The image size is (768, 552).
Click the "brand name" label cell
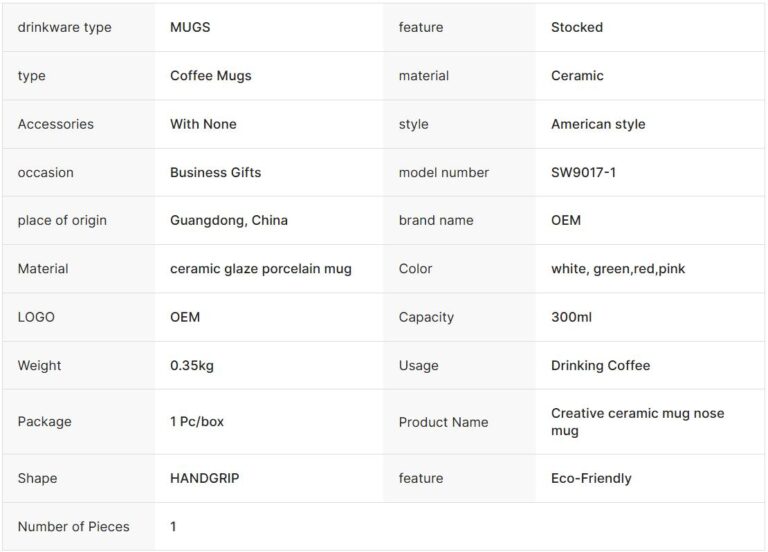436,220
